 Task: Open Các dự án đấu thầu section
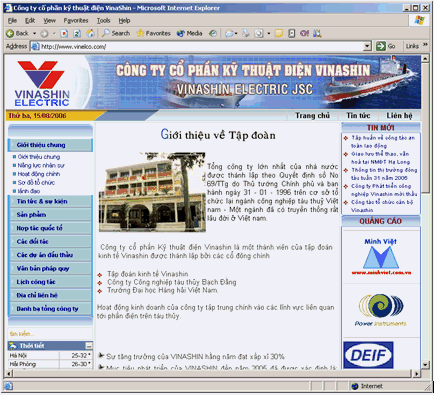[x=50, y=255]
